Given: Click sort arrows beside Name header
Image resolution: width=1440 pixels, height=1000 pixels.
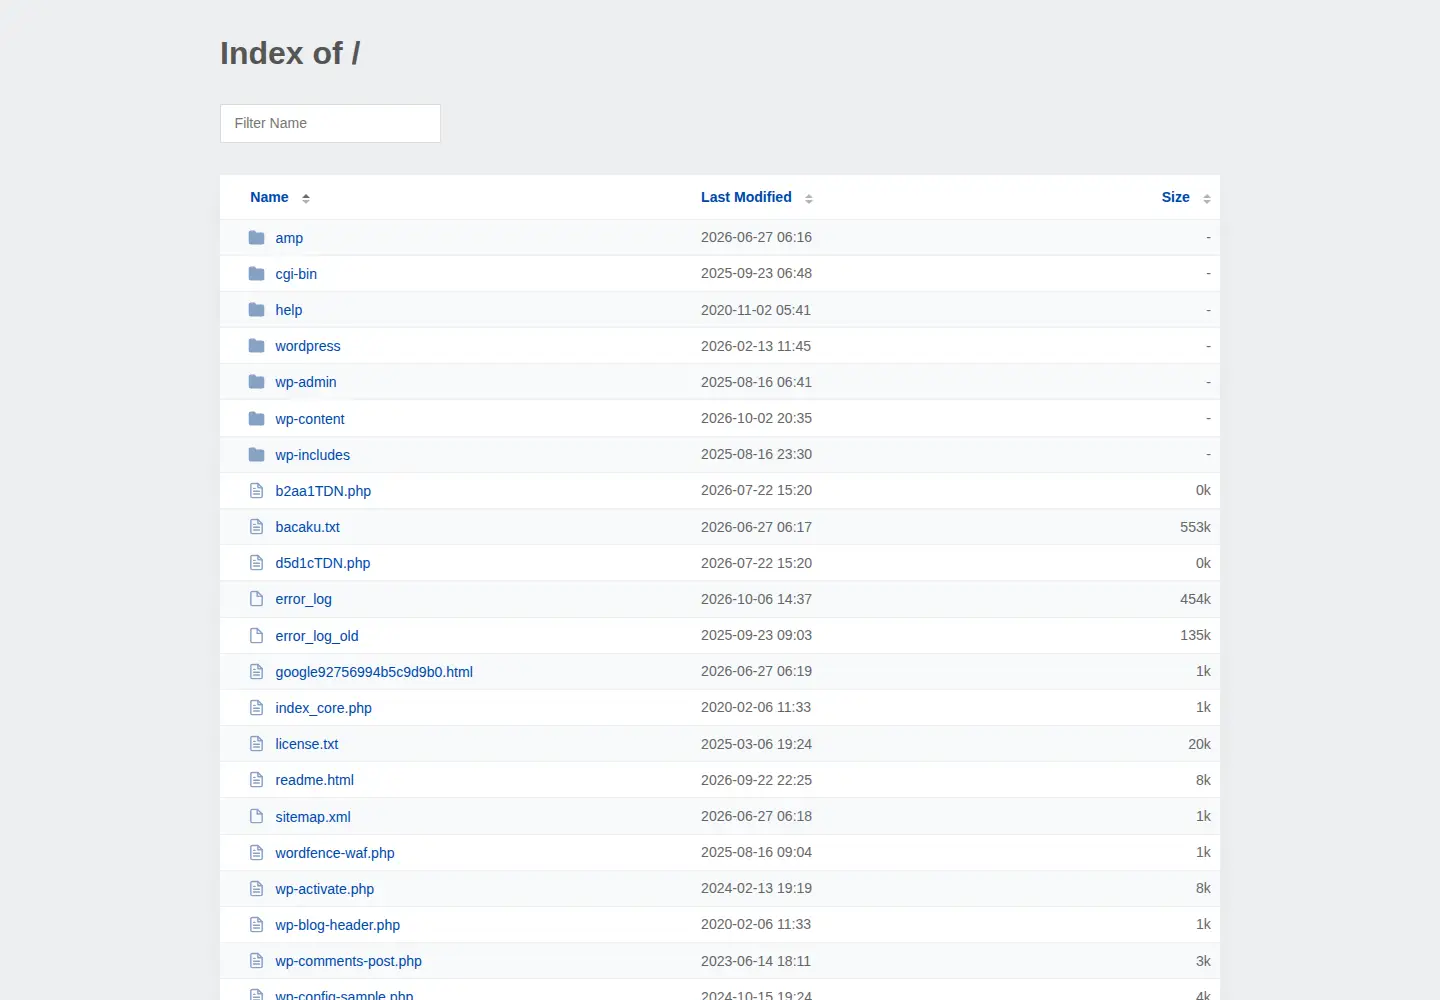Looking at the screenshot, I should pyautogui.click(x=306, y=198).
